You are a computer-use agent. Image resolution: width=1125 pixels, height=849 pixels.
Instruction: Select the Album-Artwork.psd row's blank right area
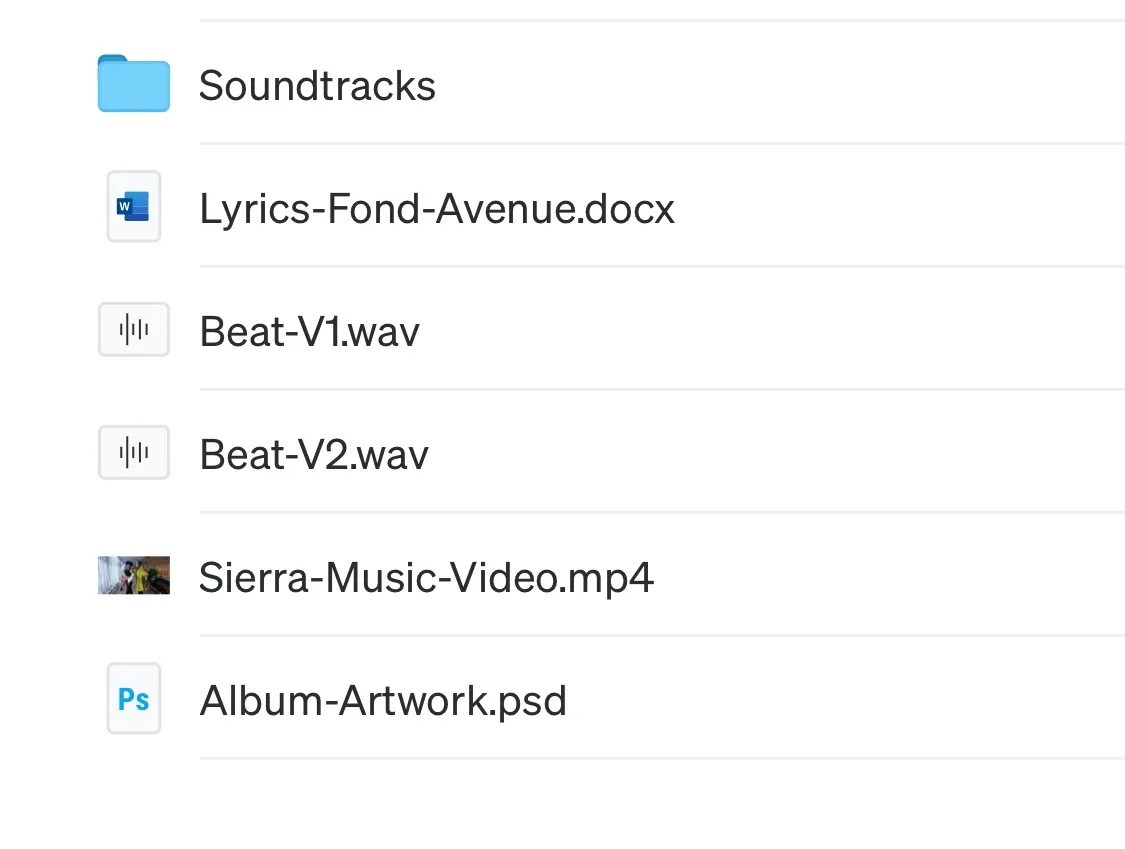pyautogui.click(x=846, y=698)
